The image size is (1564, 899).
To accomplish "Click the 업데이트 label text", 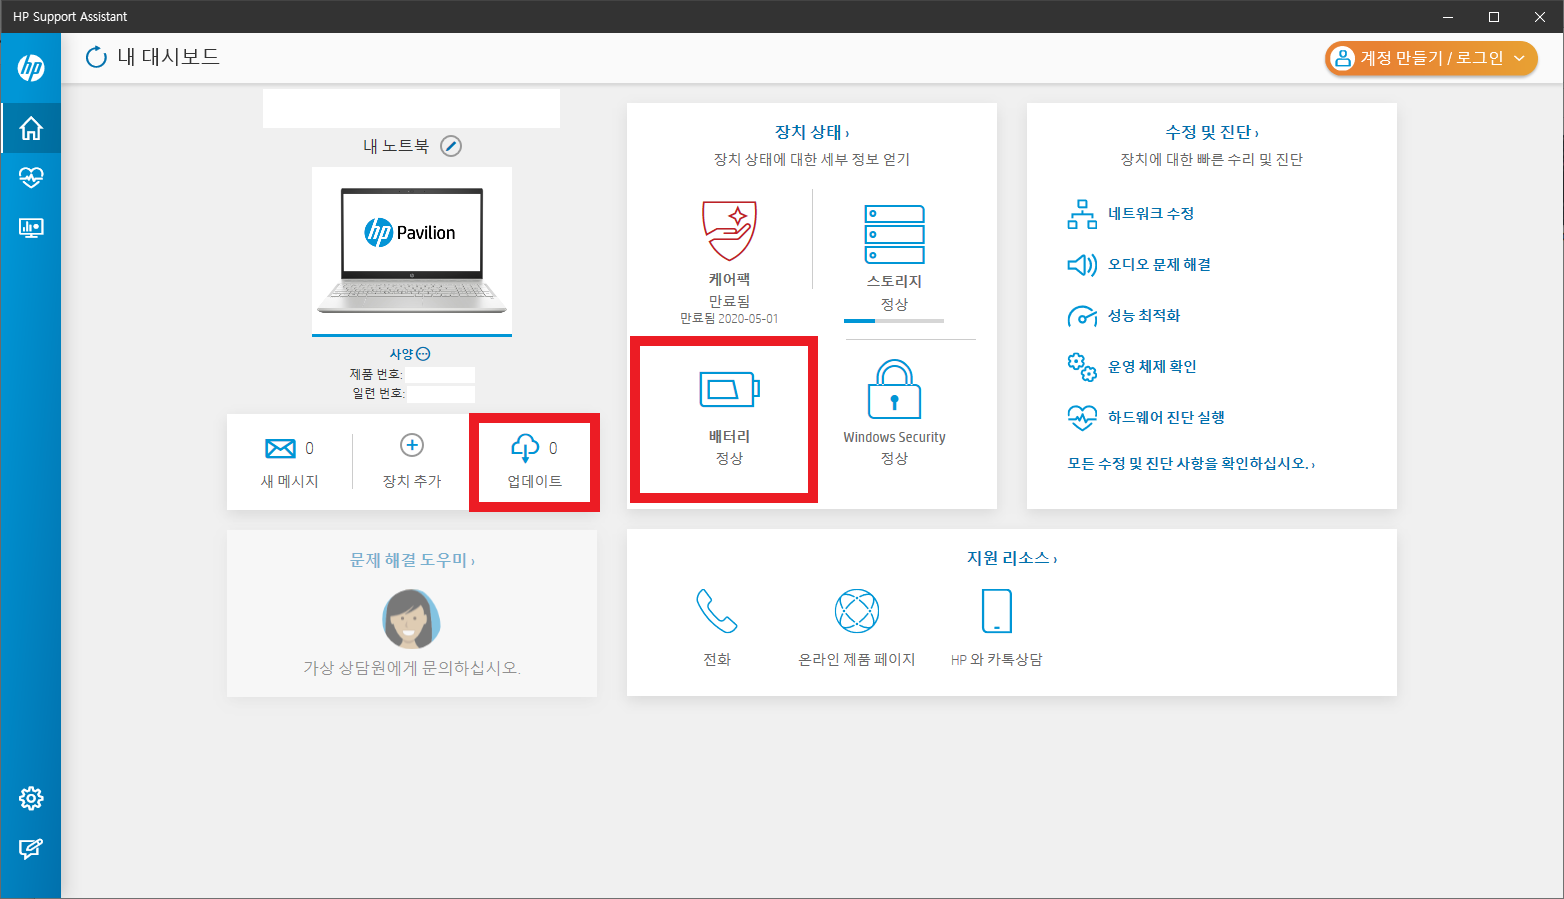I will (x=534, y=481).
